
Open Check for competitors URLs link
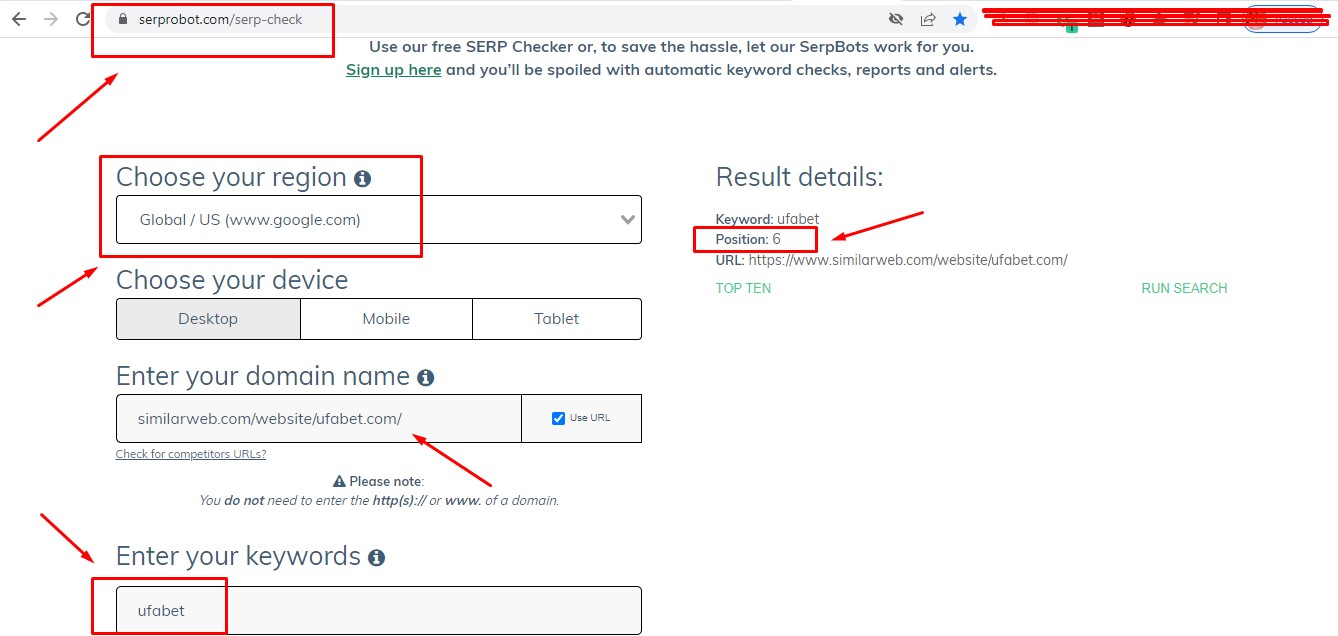(191, 454)
